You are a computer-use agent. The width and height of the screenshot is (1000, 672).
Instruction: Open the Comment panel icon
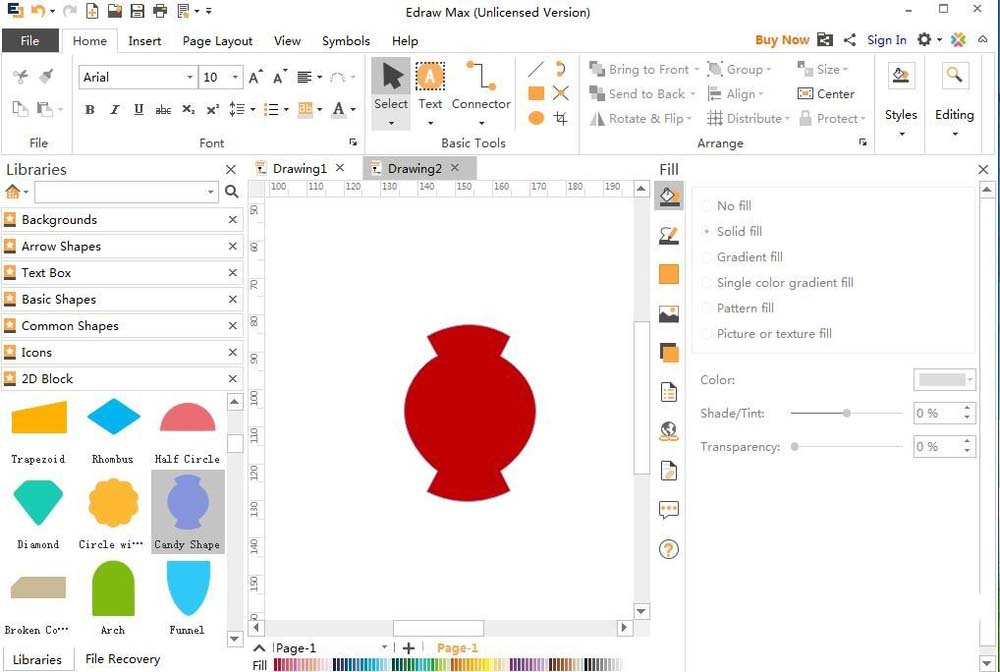pos(668,509)
